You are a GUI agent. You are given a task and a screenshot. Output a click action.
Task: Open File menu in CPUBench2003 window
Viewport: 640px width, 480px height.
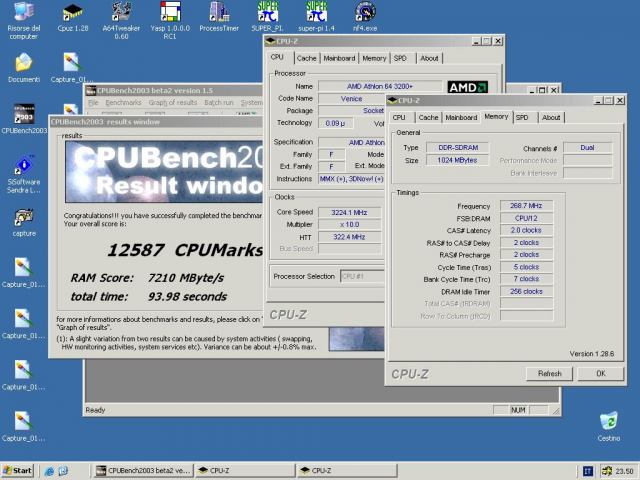click(x=93, y=102)
